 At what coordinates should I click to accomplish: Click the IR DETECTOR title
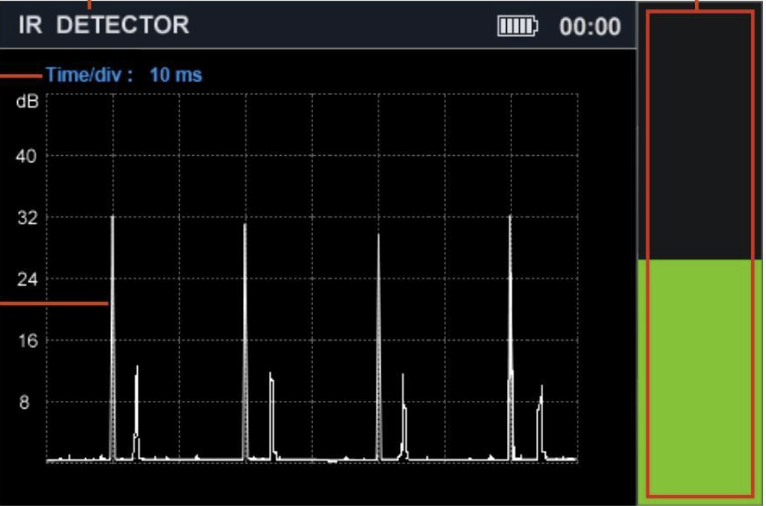coord(104,25)
